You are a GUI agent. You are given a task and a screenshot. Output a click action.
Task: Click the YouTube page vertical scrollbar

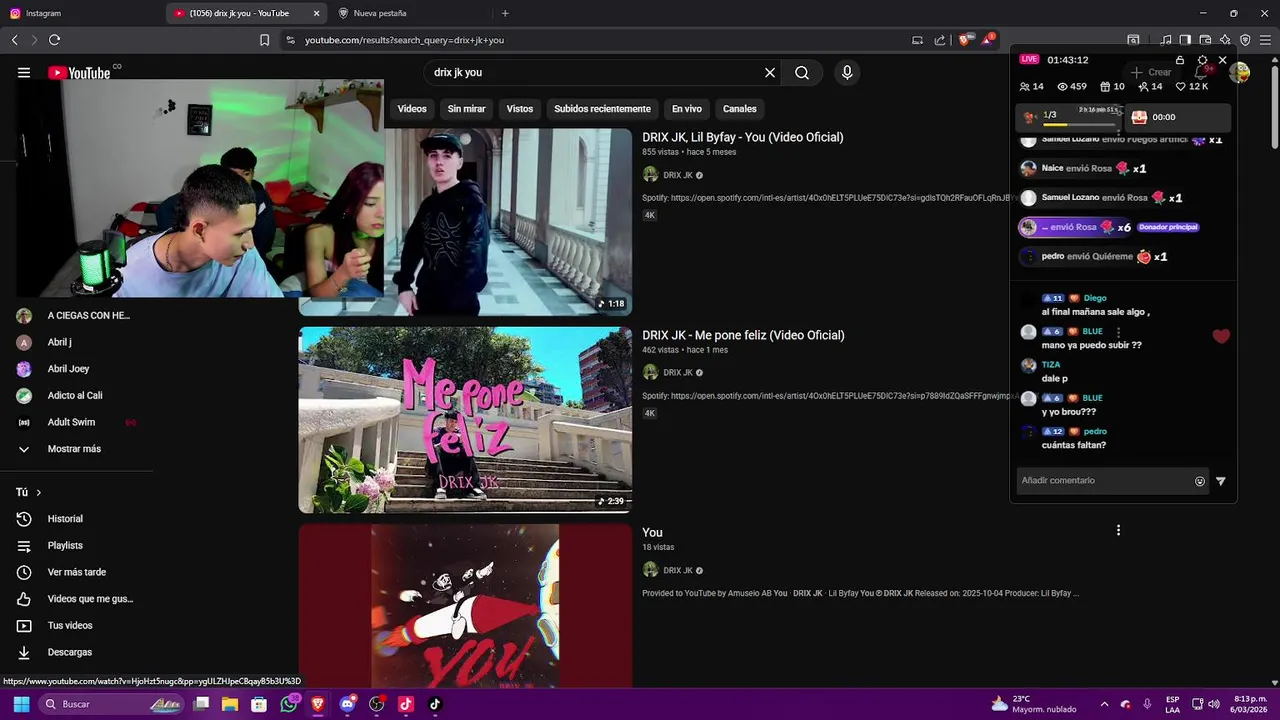click(x=1274, y=110)
